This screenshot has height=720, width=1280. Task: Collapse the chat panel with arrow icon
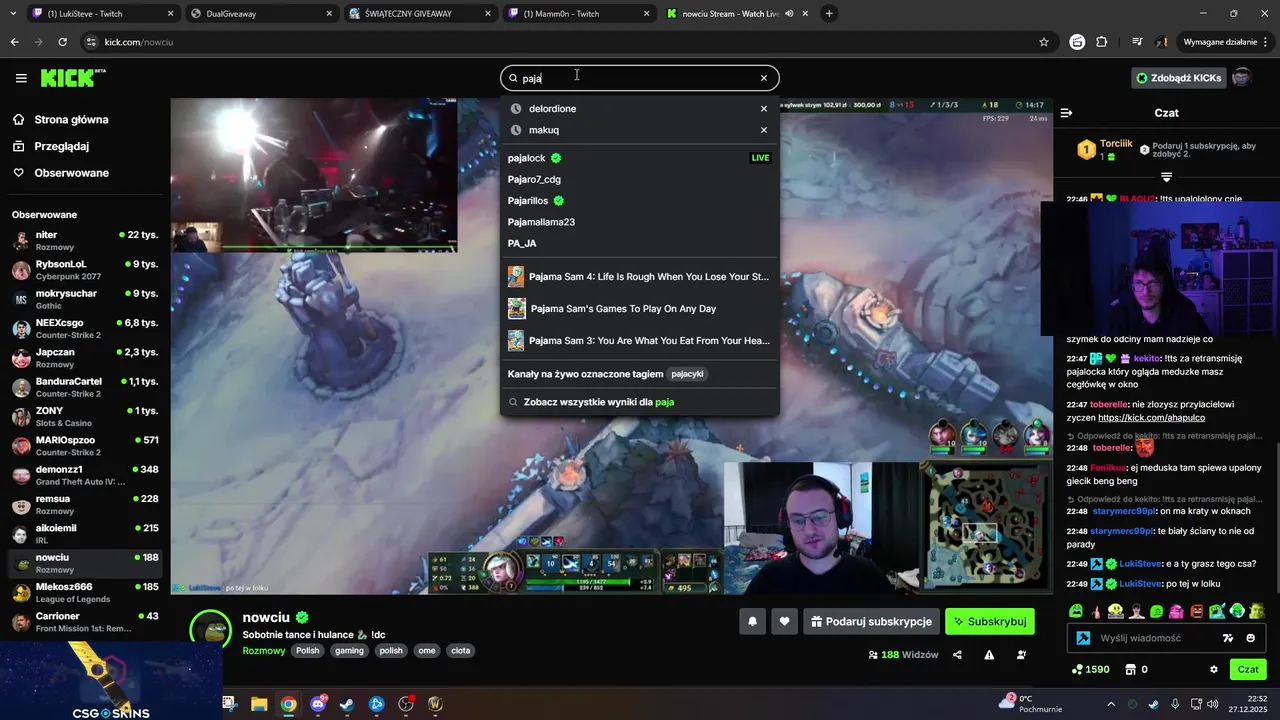click(1066, 113)
